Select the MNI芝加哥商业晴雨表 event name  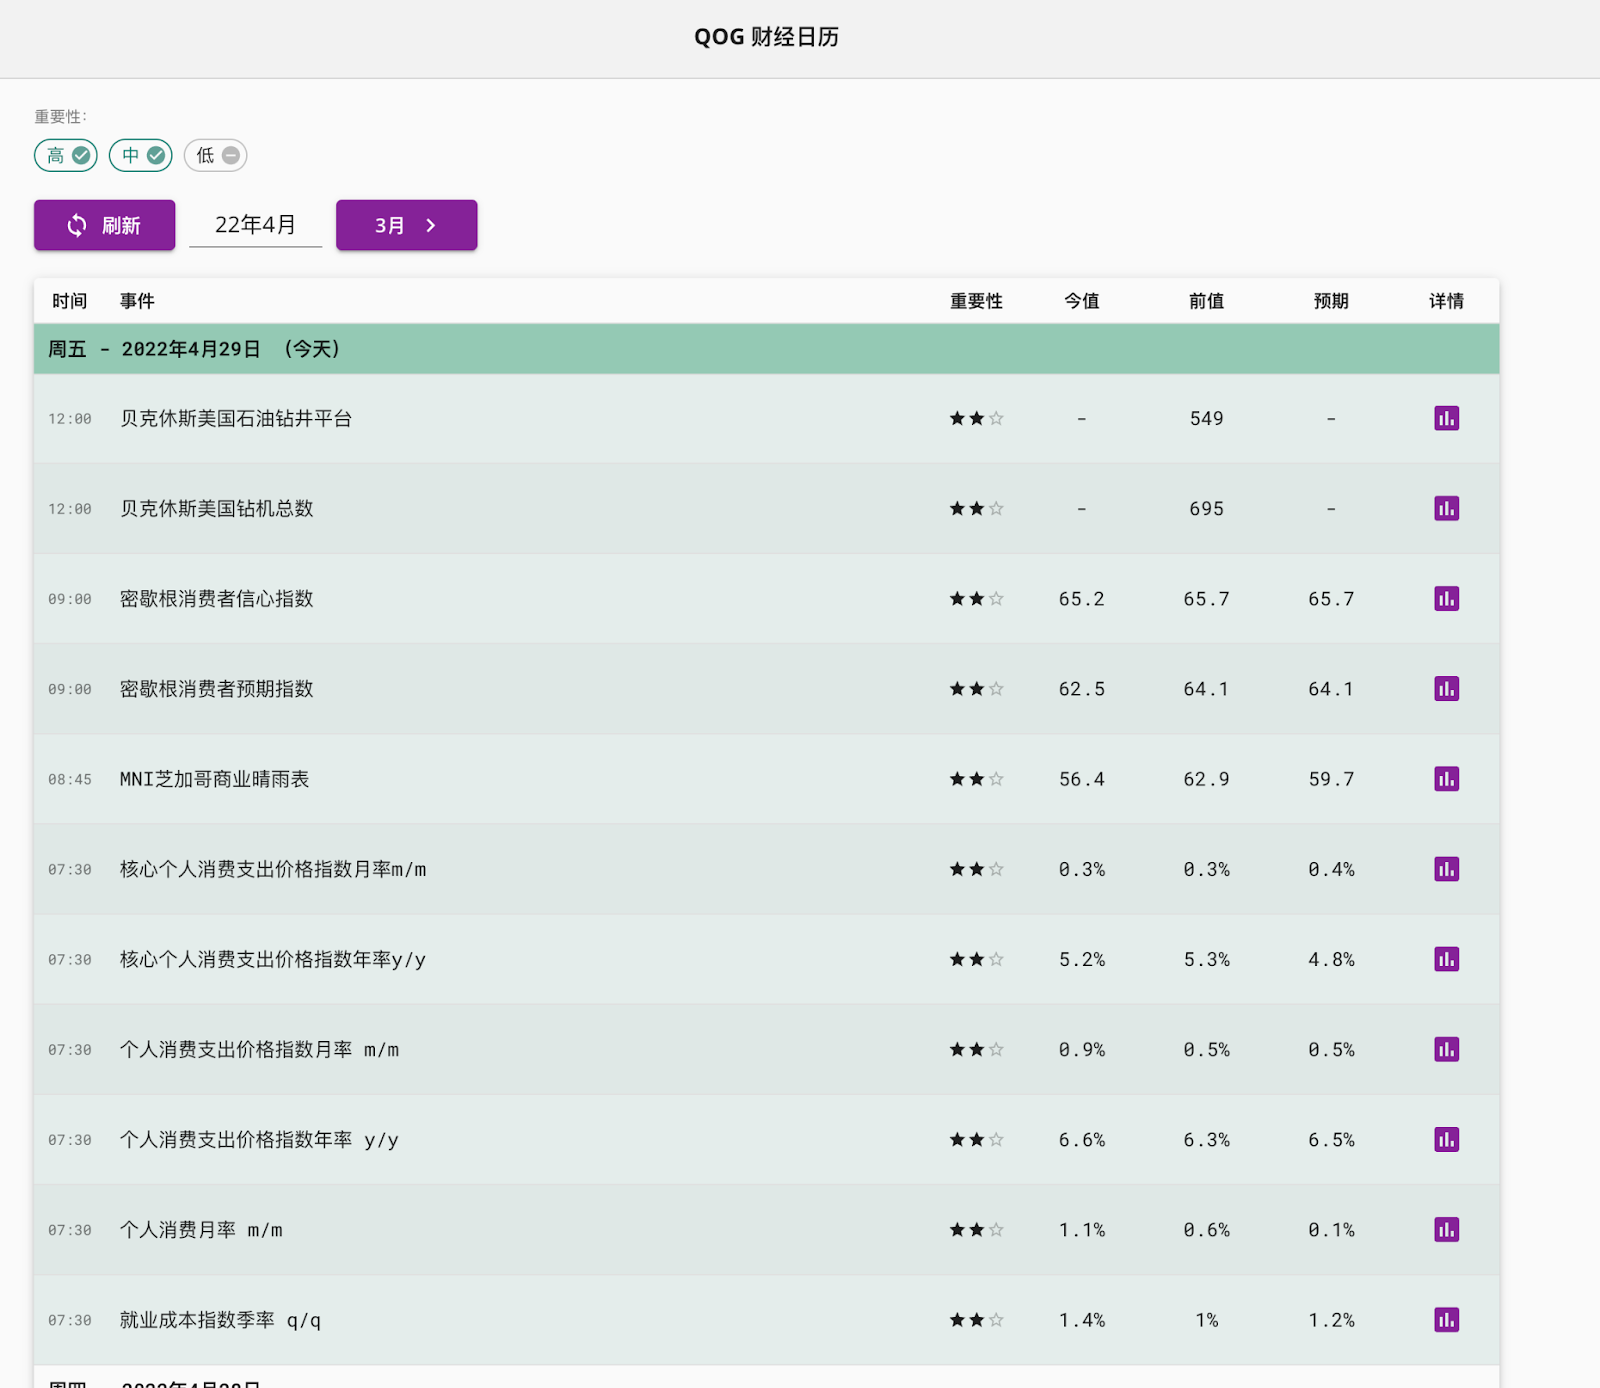point(215,778)
